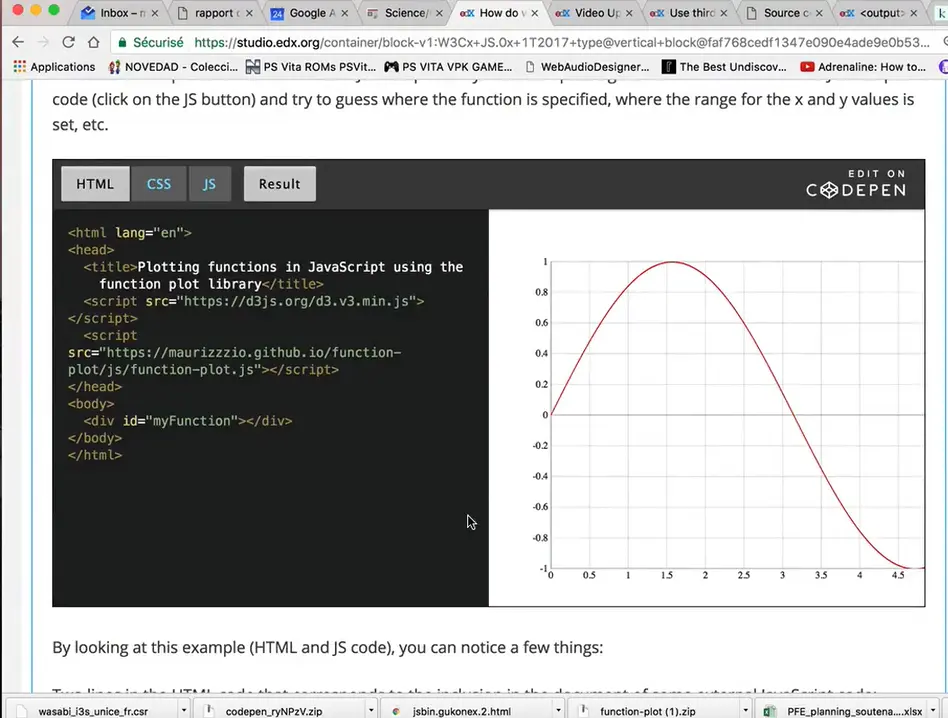Image resolution: width=948 pixels, height=718 pixels.
Task: Show the HTML panel in the CodePen embed
Action: click(95, 184)
